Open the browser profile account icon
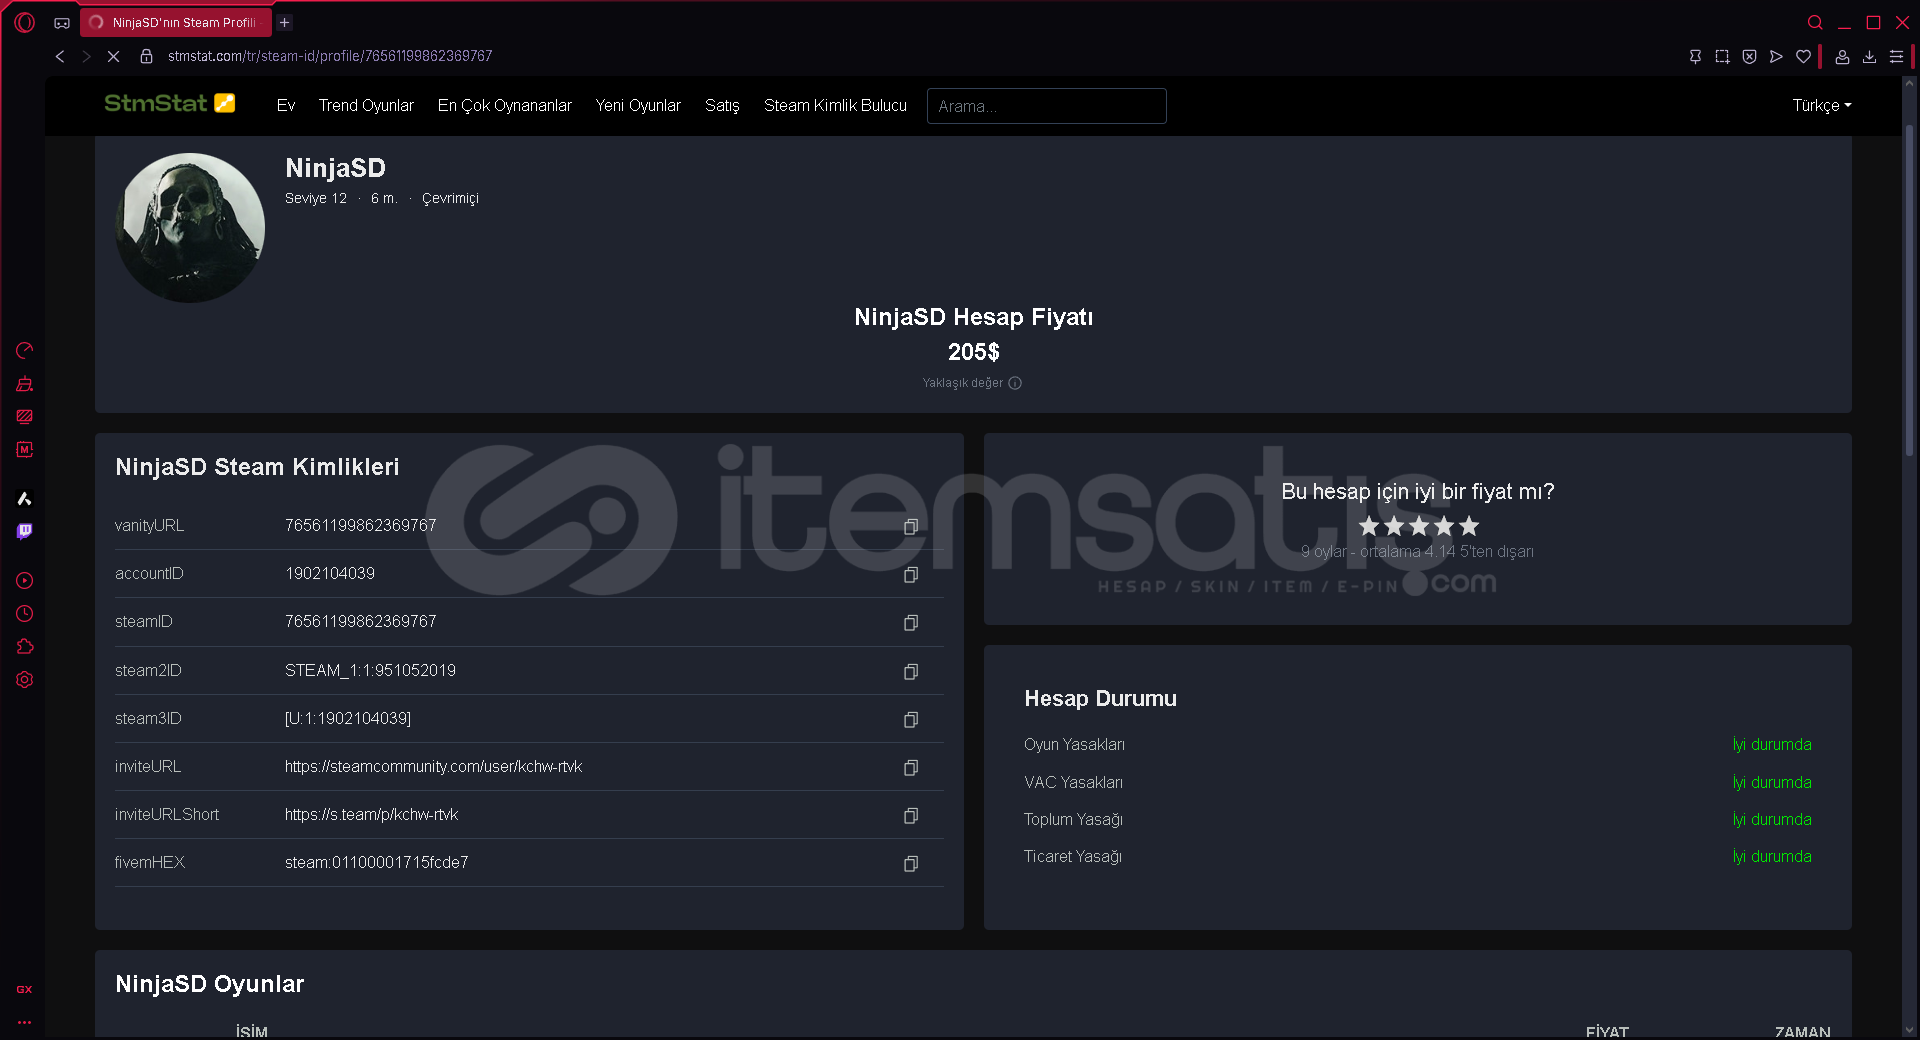Image resolution: width=1920 pixels, height=1040 pixels. point(1842,56)
